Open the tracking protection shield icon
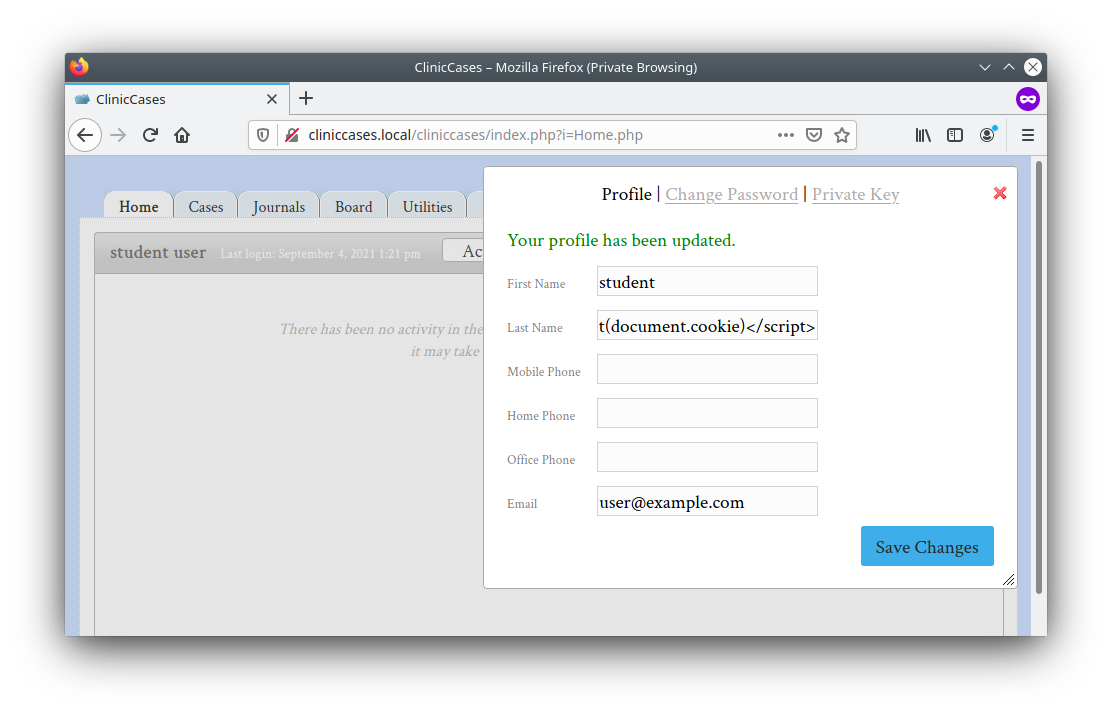The height and width of the screenshot is (713, 1112). 263,135
